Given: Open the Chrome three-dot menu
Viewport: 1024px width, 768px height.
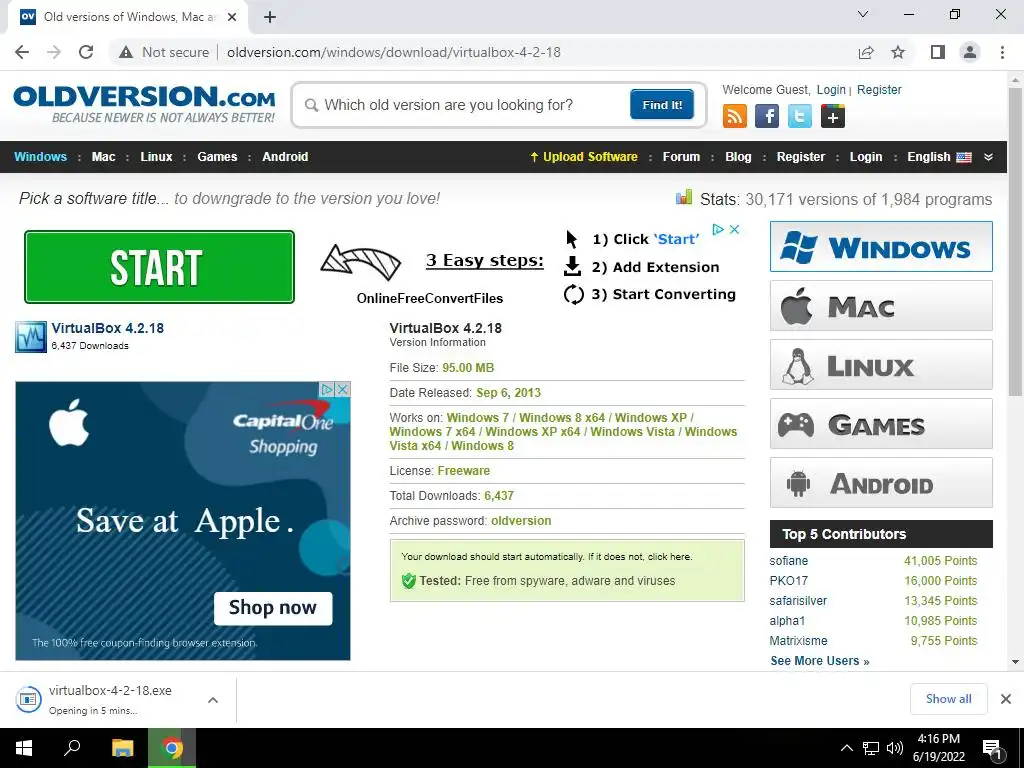Looking at the screenshot, I should click(1002, 52).
